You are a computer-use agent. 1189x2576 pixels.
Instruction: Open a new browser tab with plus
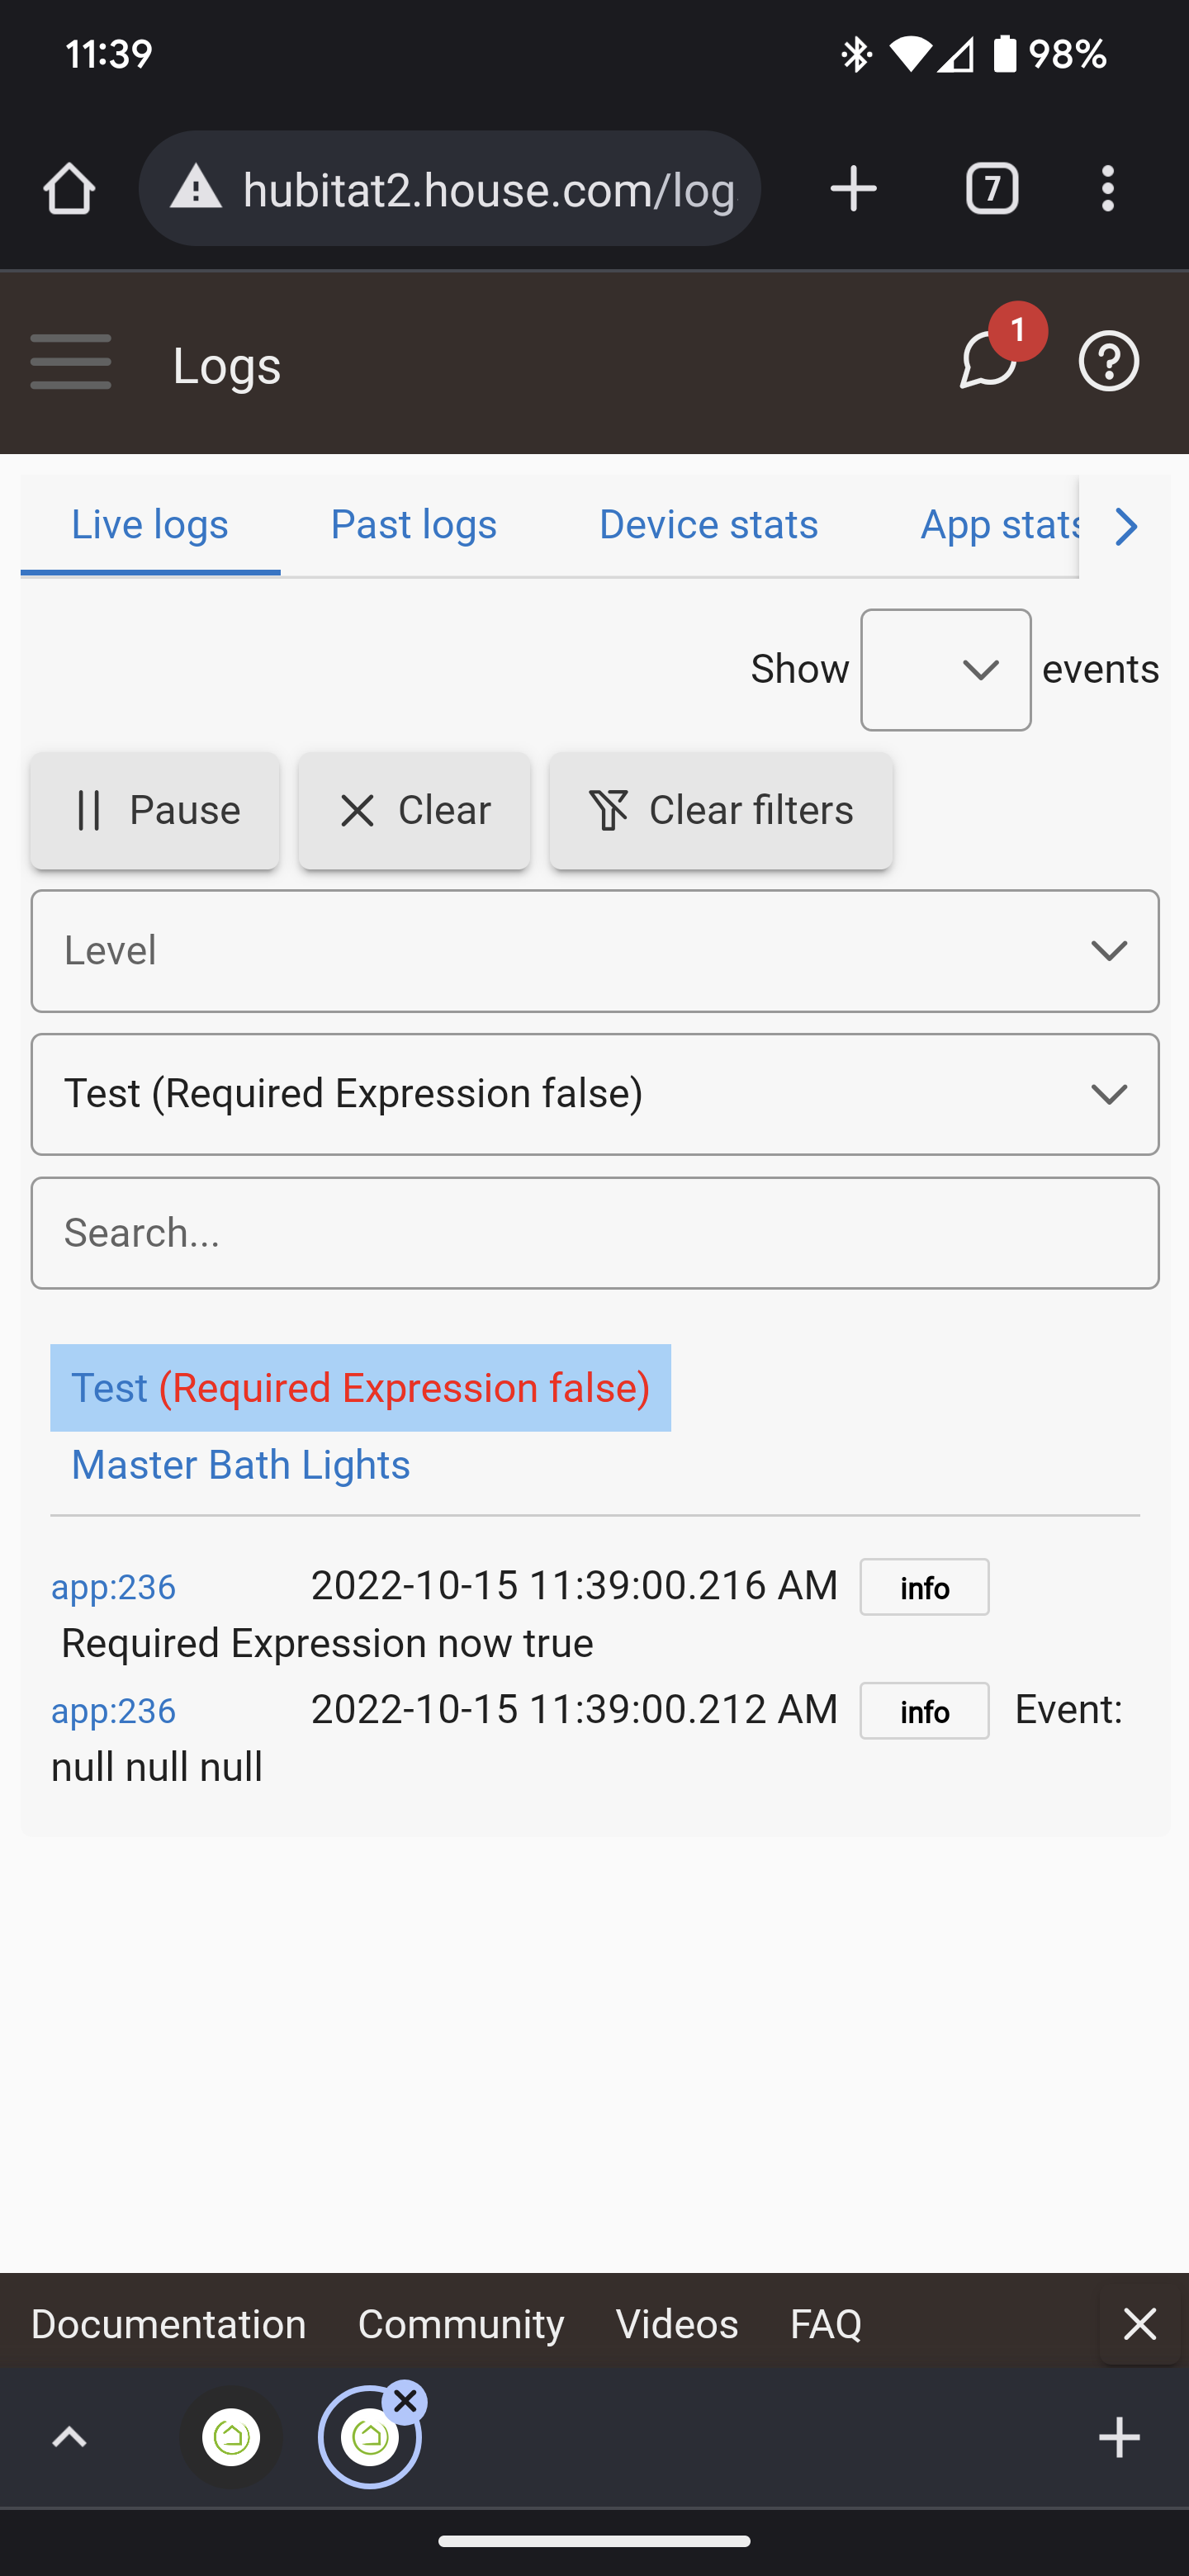854,188
